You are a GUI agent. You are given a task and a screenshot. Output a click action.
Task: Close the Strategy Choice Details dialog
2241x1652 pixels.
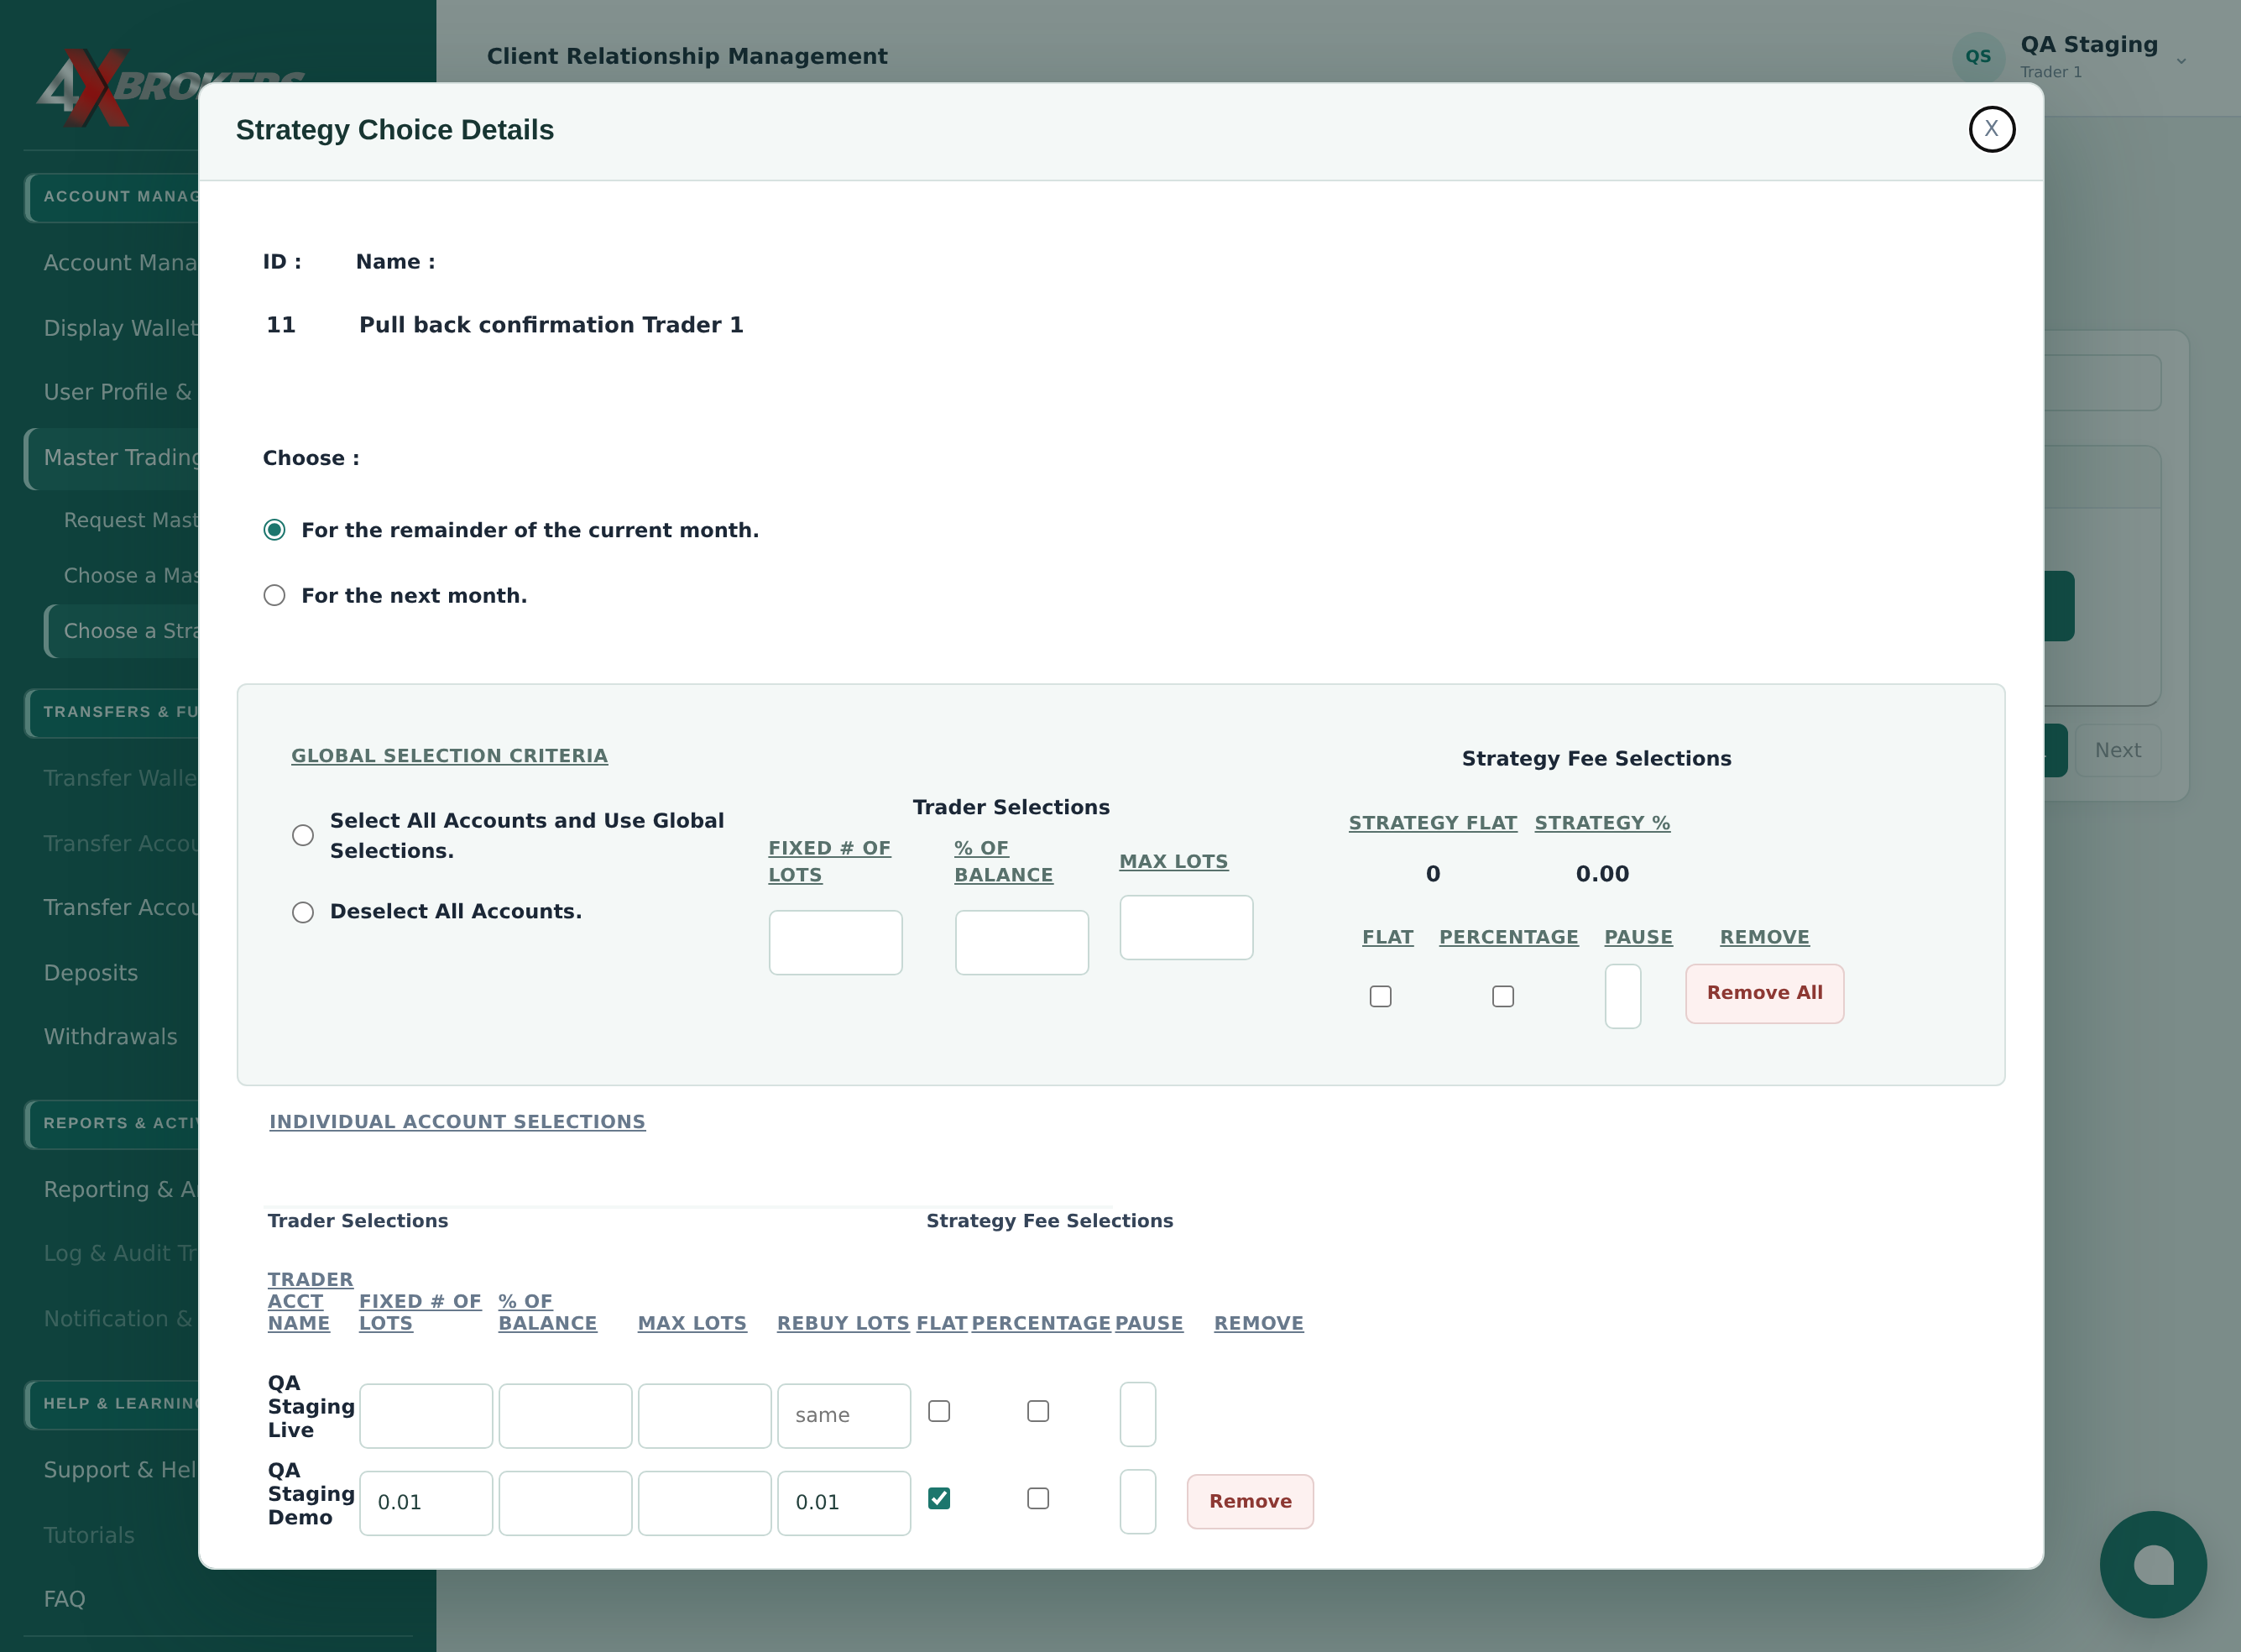pyautogui.click(x=1991, y=129)
